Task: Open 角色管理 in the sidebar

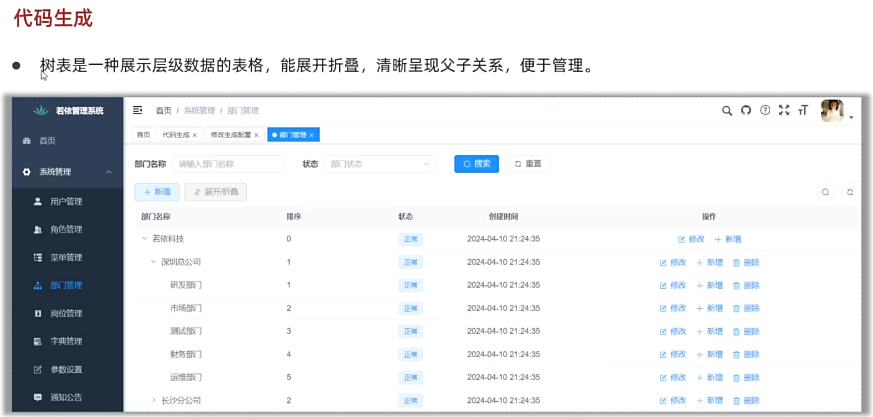Action: point(66,229)
